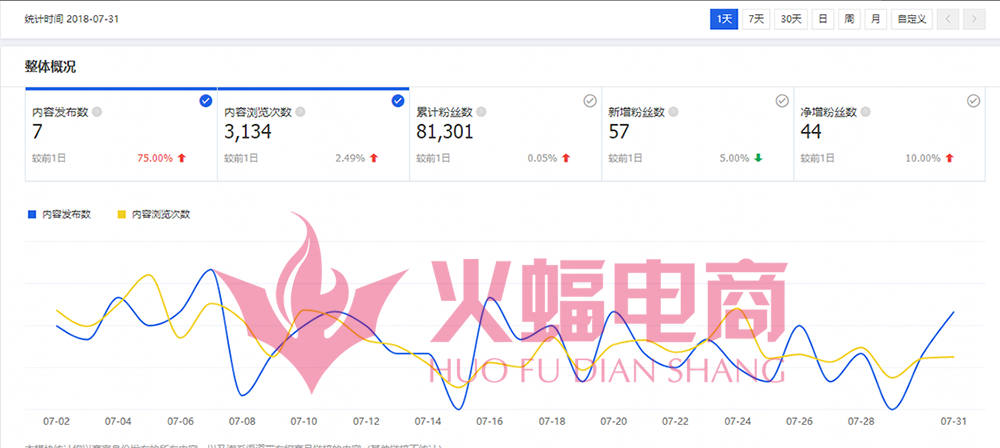
Task: Uncheck the 内容发布数 metric card checkmark
Action: pyautogui.click(x=205, y=100)
